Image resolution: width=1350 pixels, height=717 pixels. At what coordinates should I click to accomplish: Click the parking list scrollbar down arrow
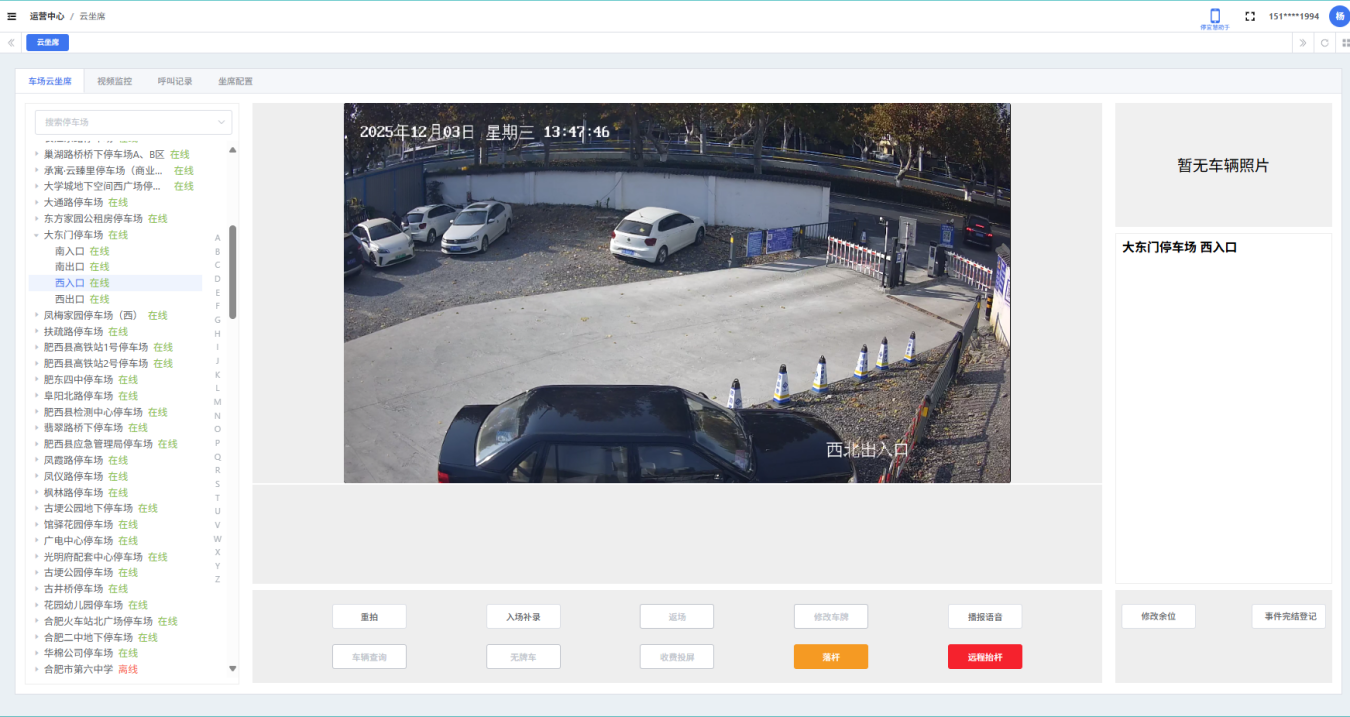233,668
